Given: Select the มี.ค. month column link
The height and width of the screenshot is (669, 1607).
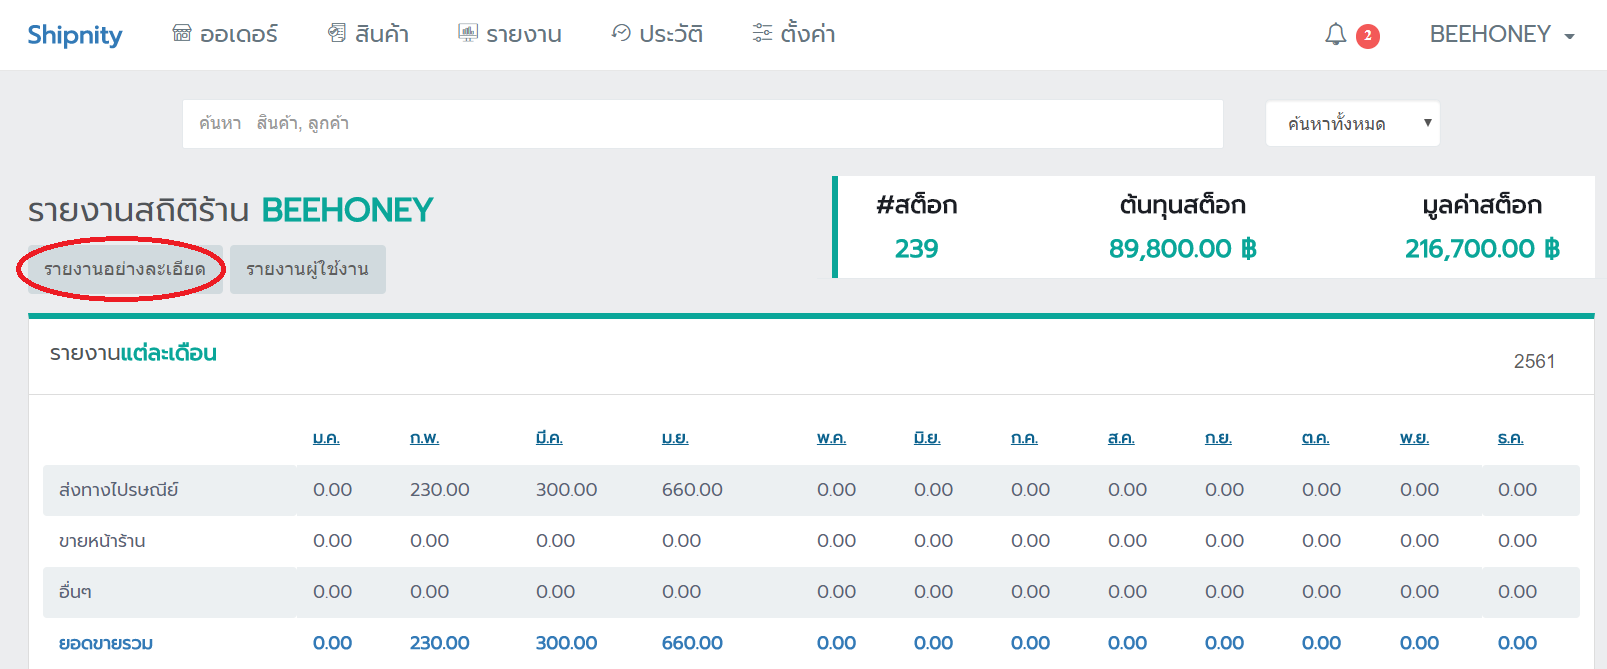Looking at the screenshot, I should (549, 438).
